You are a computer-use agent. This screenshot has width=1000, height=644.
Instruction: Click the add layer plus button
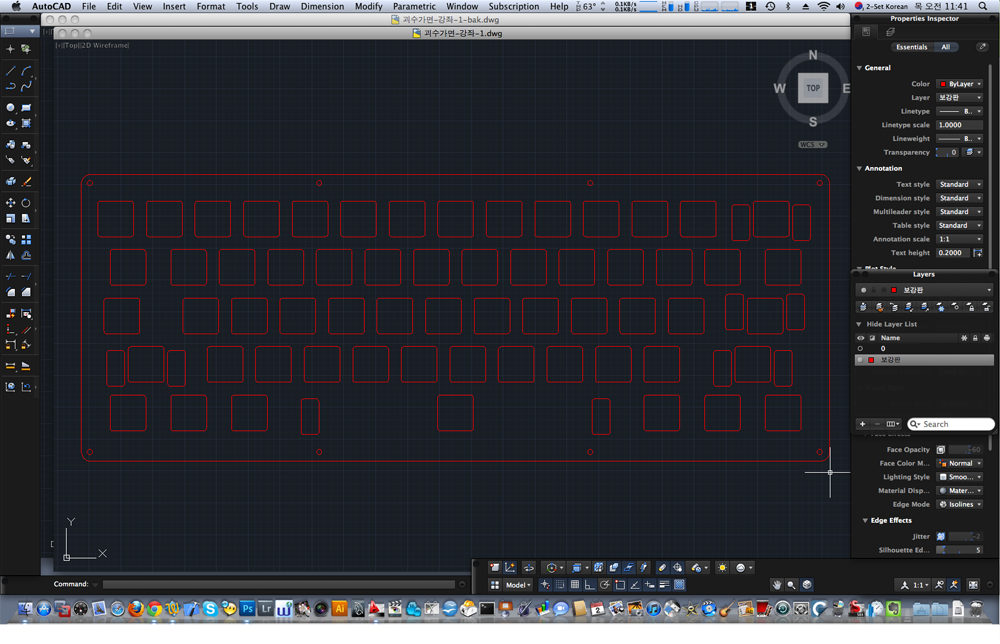pyautogui.click(x=862, y=424)
